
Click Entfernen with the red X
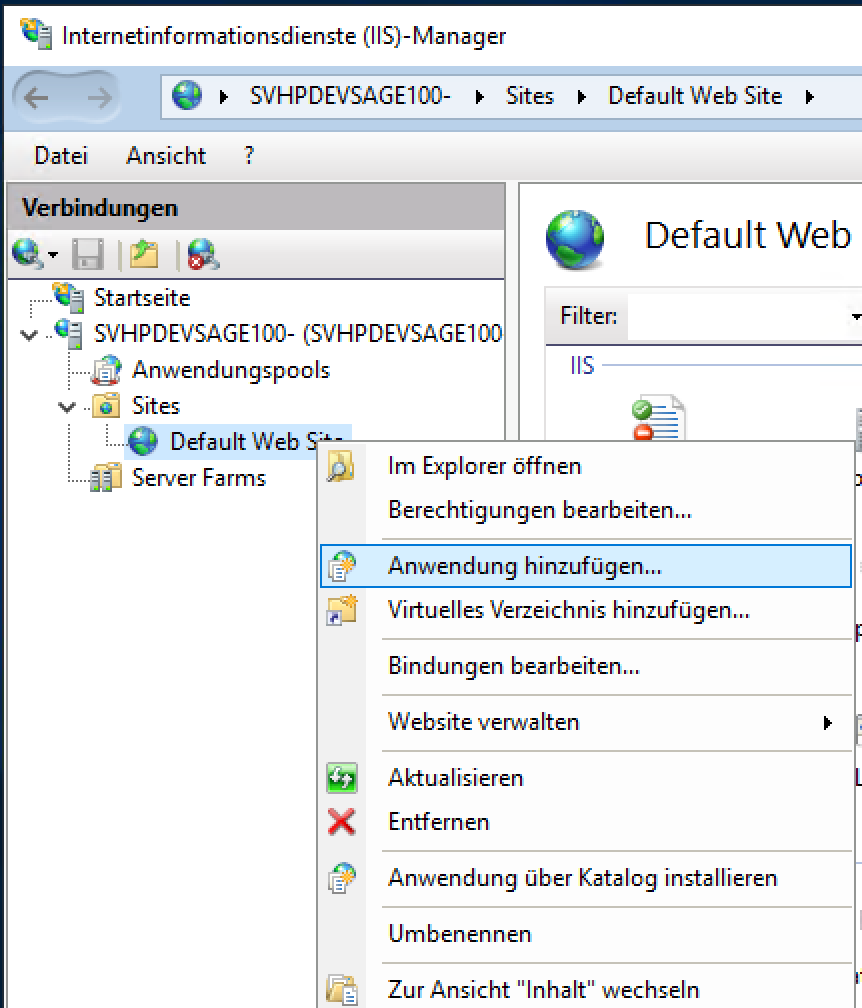click(x=438, y=822)
